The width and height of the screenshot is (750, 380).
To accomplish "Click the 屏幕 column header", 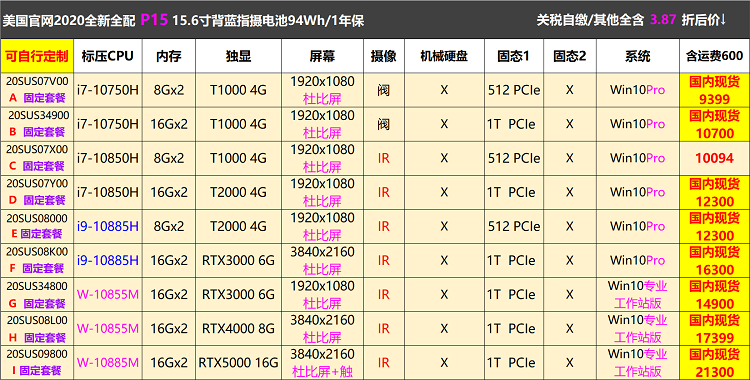I will point(322,56).
